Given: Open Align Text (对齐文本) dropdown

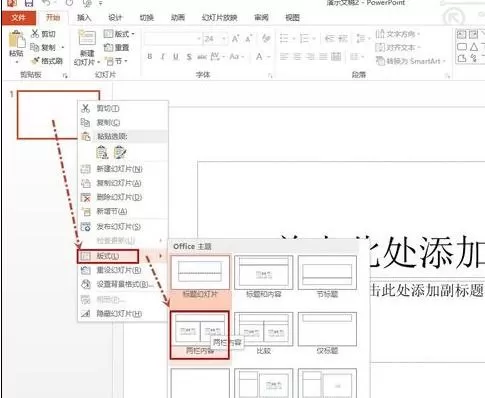Looking at the screenshot, I should coord(398,47).
